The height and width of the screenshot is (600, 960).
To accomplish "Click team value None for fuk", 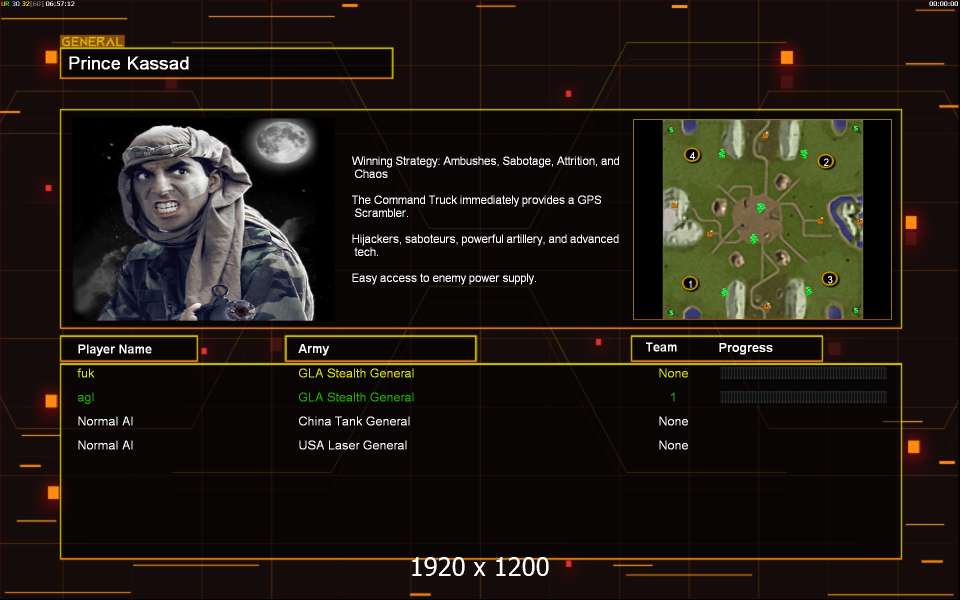I will pos(673,373).
